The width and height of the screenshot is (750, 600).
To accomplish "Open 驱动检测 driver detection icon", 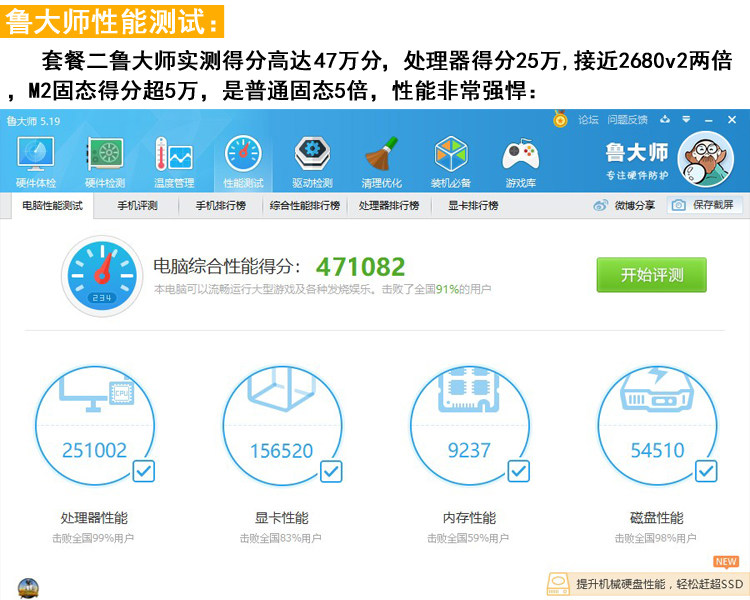I will (x=312, y=154).
